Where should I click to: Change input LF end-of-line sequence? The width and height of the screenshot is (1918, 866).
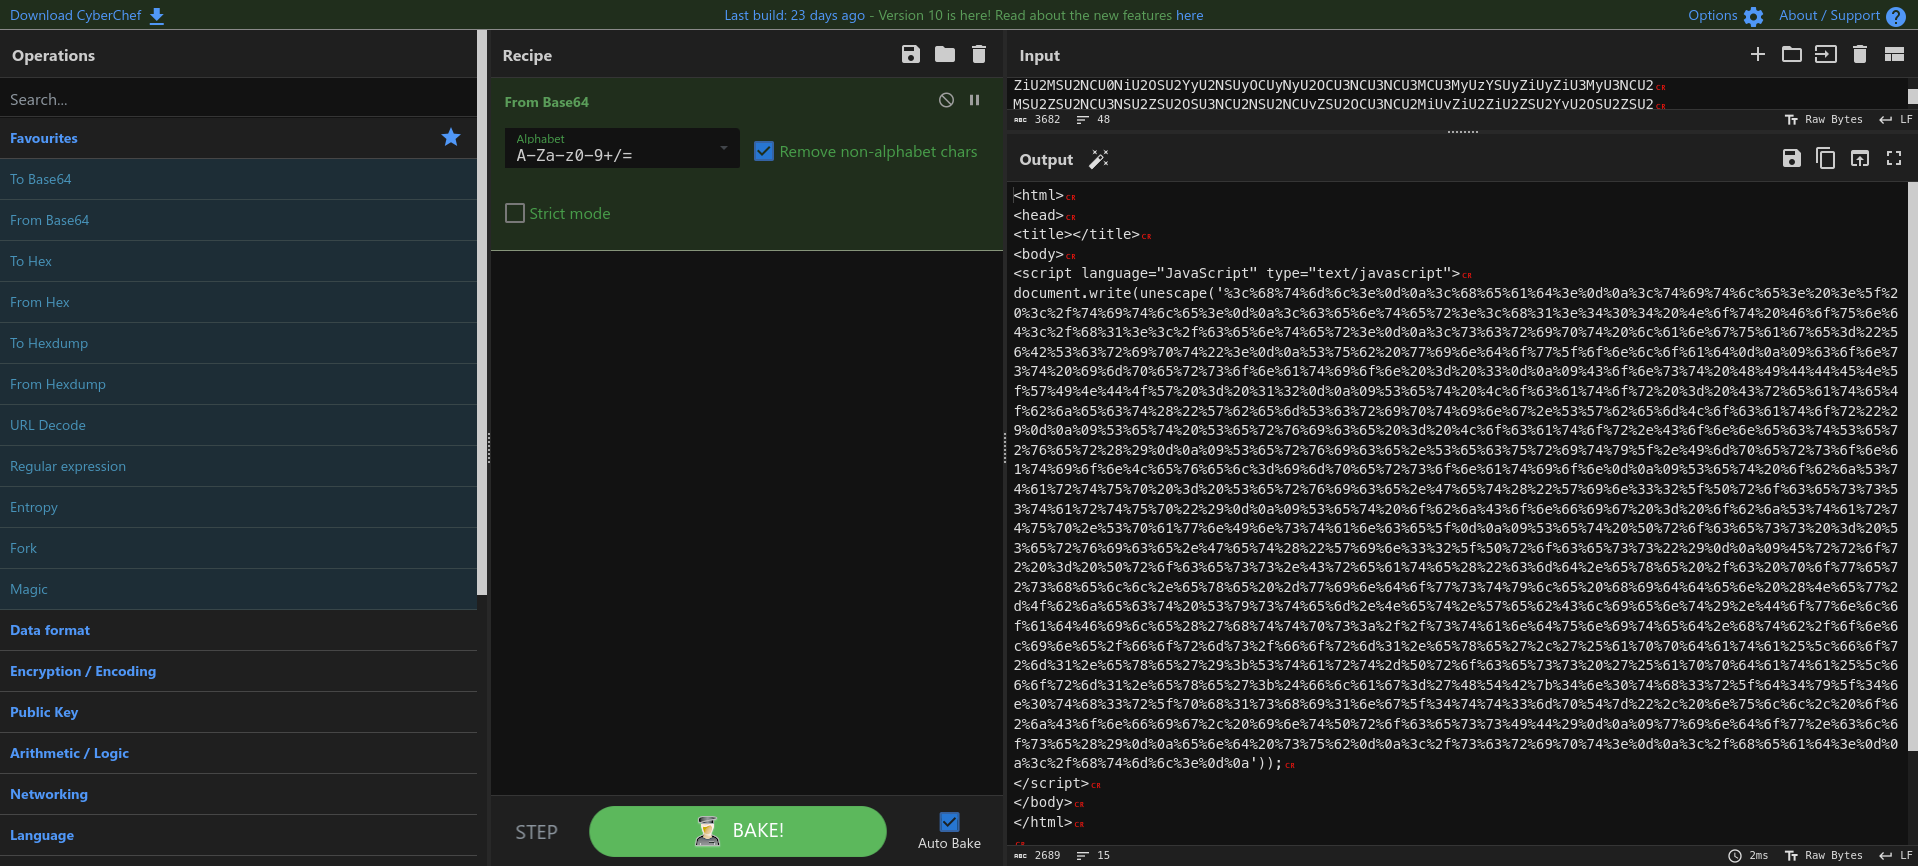1896,119
